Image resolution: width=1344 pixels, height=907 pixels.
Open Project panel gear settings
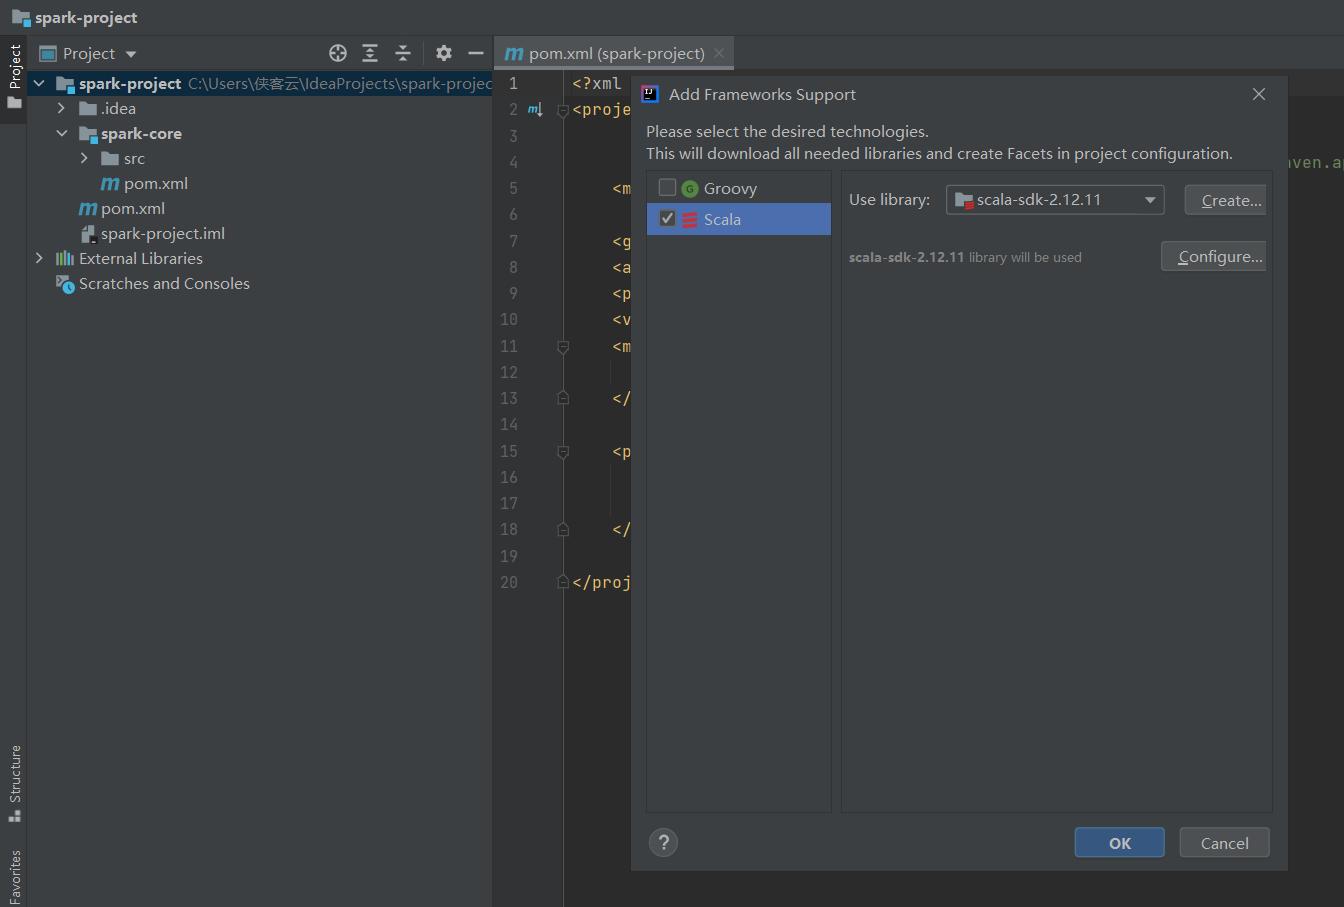tap(444, 53)
